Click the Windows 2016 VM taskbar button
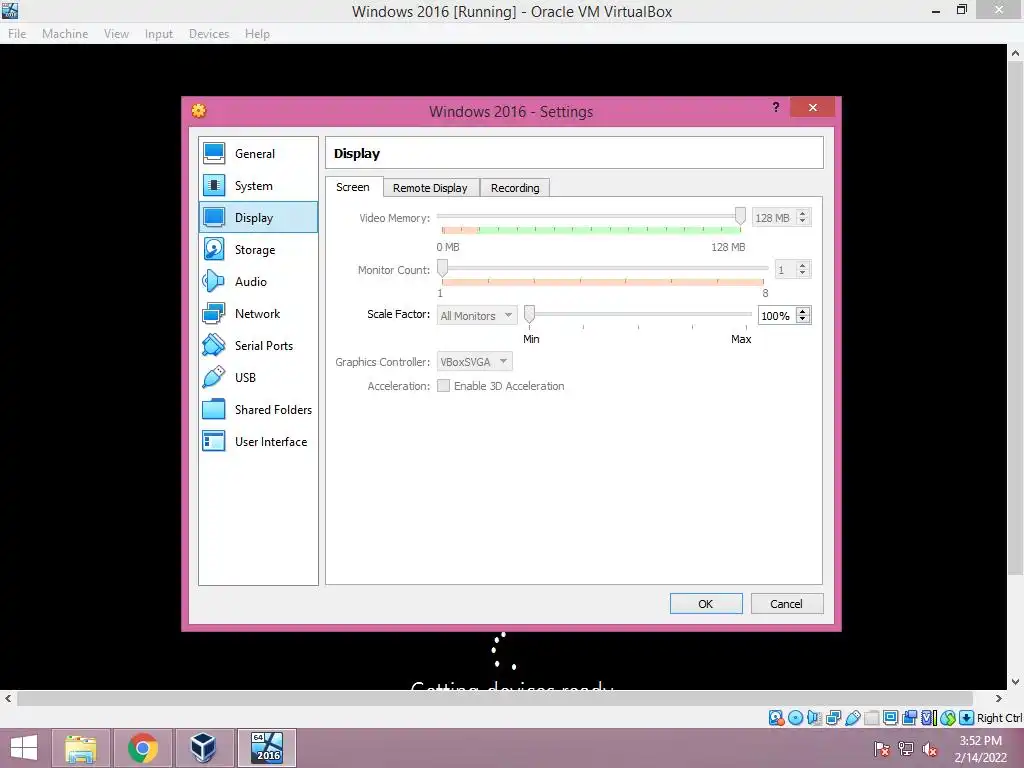Viewport: 1024px width, 768px height. pyautogui.click(x=266, y=748)
